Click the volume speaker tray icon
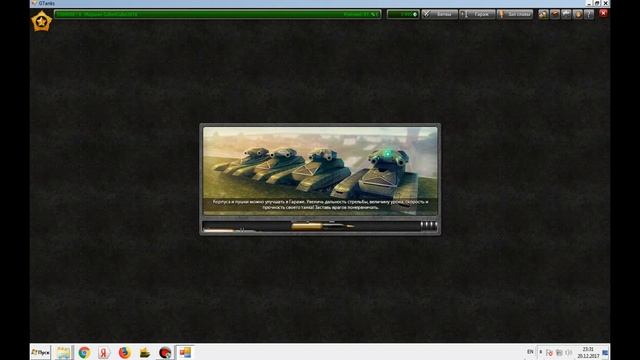Screen dimensions: 640x360 click(569, 352)
